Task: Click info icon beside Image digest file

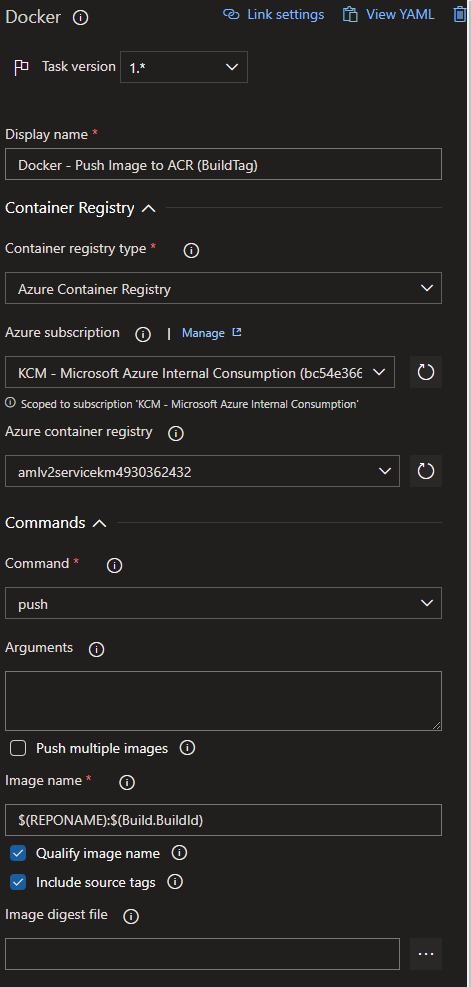Action: 131,916
